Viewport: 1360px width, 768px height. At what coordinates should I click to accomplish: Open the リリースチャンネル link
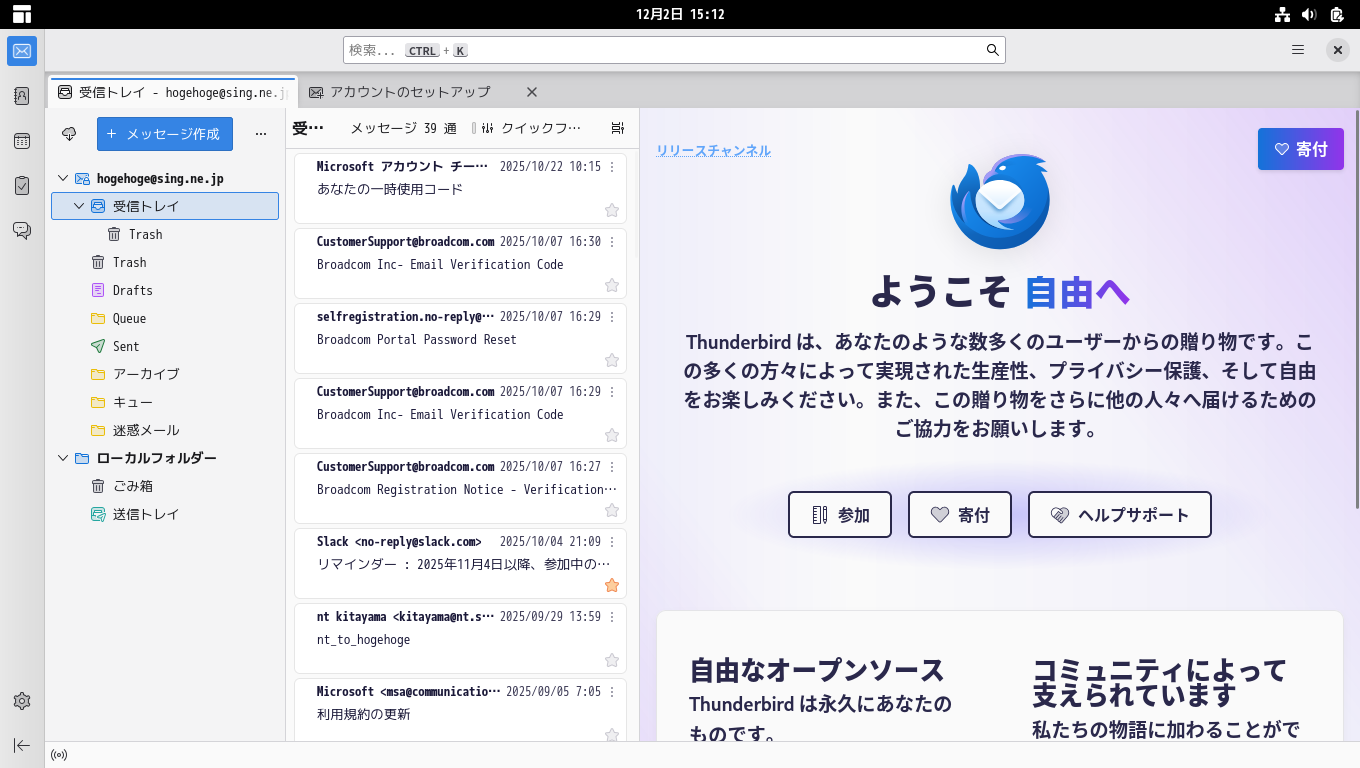(712, 150)
